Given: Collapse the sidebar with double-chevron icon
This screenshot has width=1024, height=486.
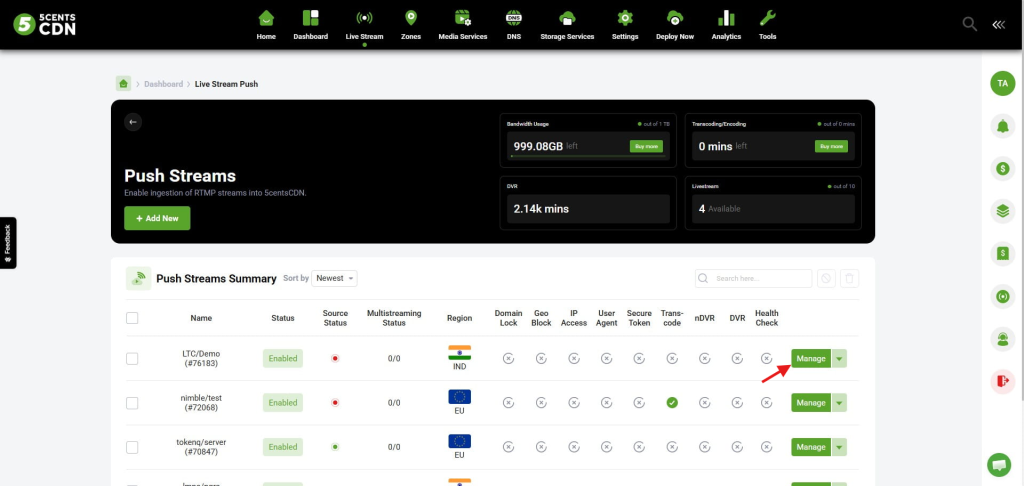Looking at the screenshot, I should pos(999,24).
